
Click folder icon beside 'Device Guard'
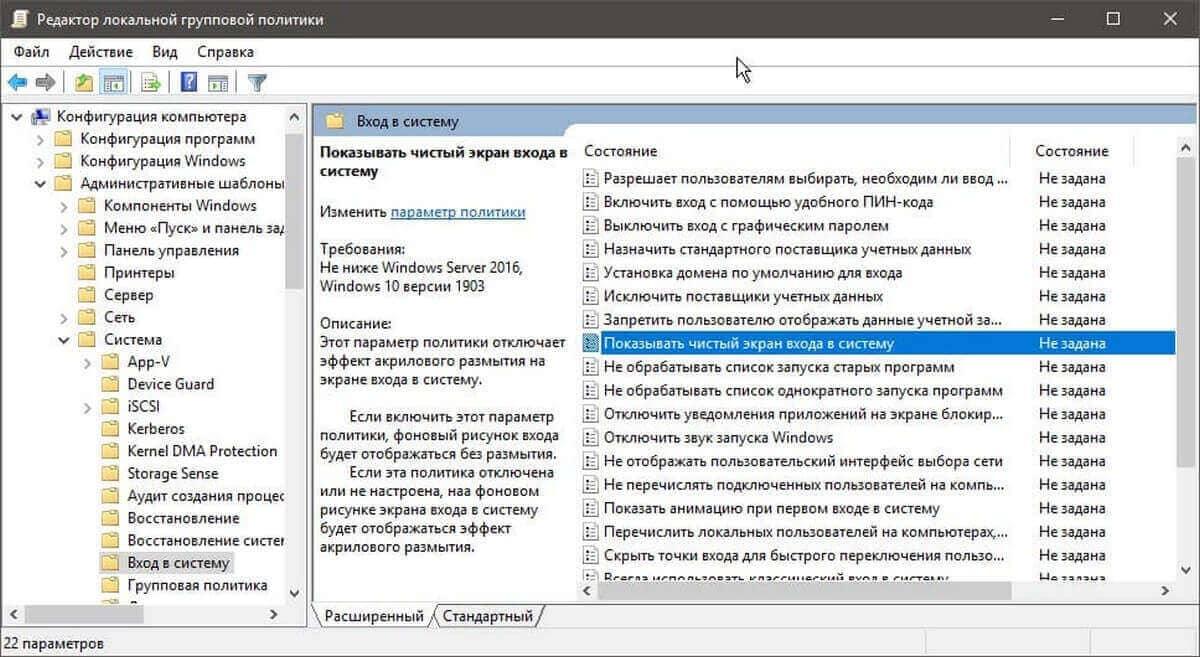tap(110, 384)
